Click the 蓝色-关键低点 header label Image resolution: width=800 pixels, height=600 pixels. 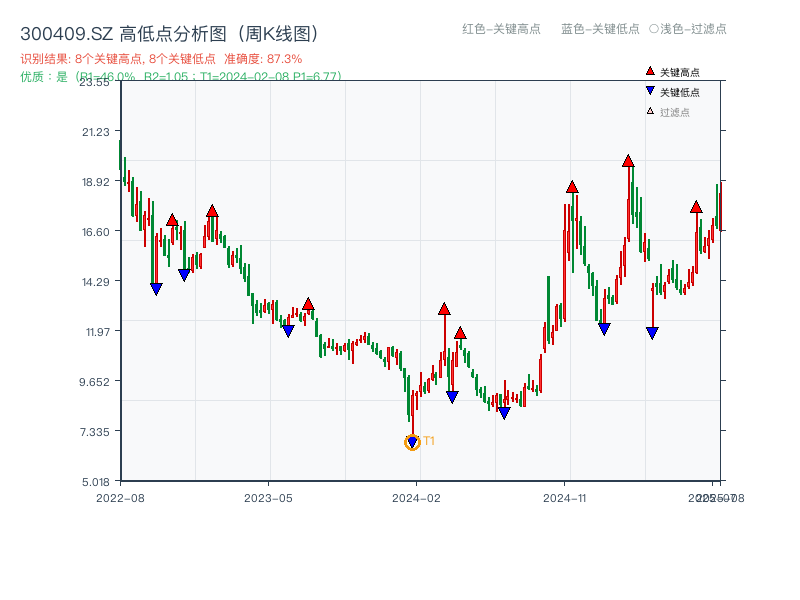tap(600, 29)
